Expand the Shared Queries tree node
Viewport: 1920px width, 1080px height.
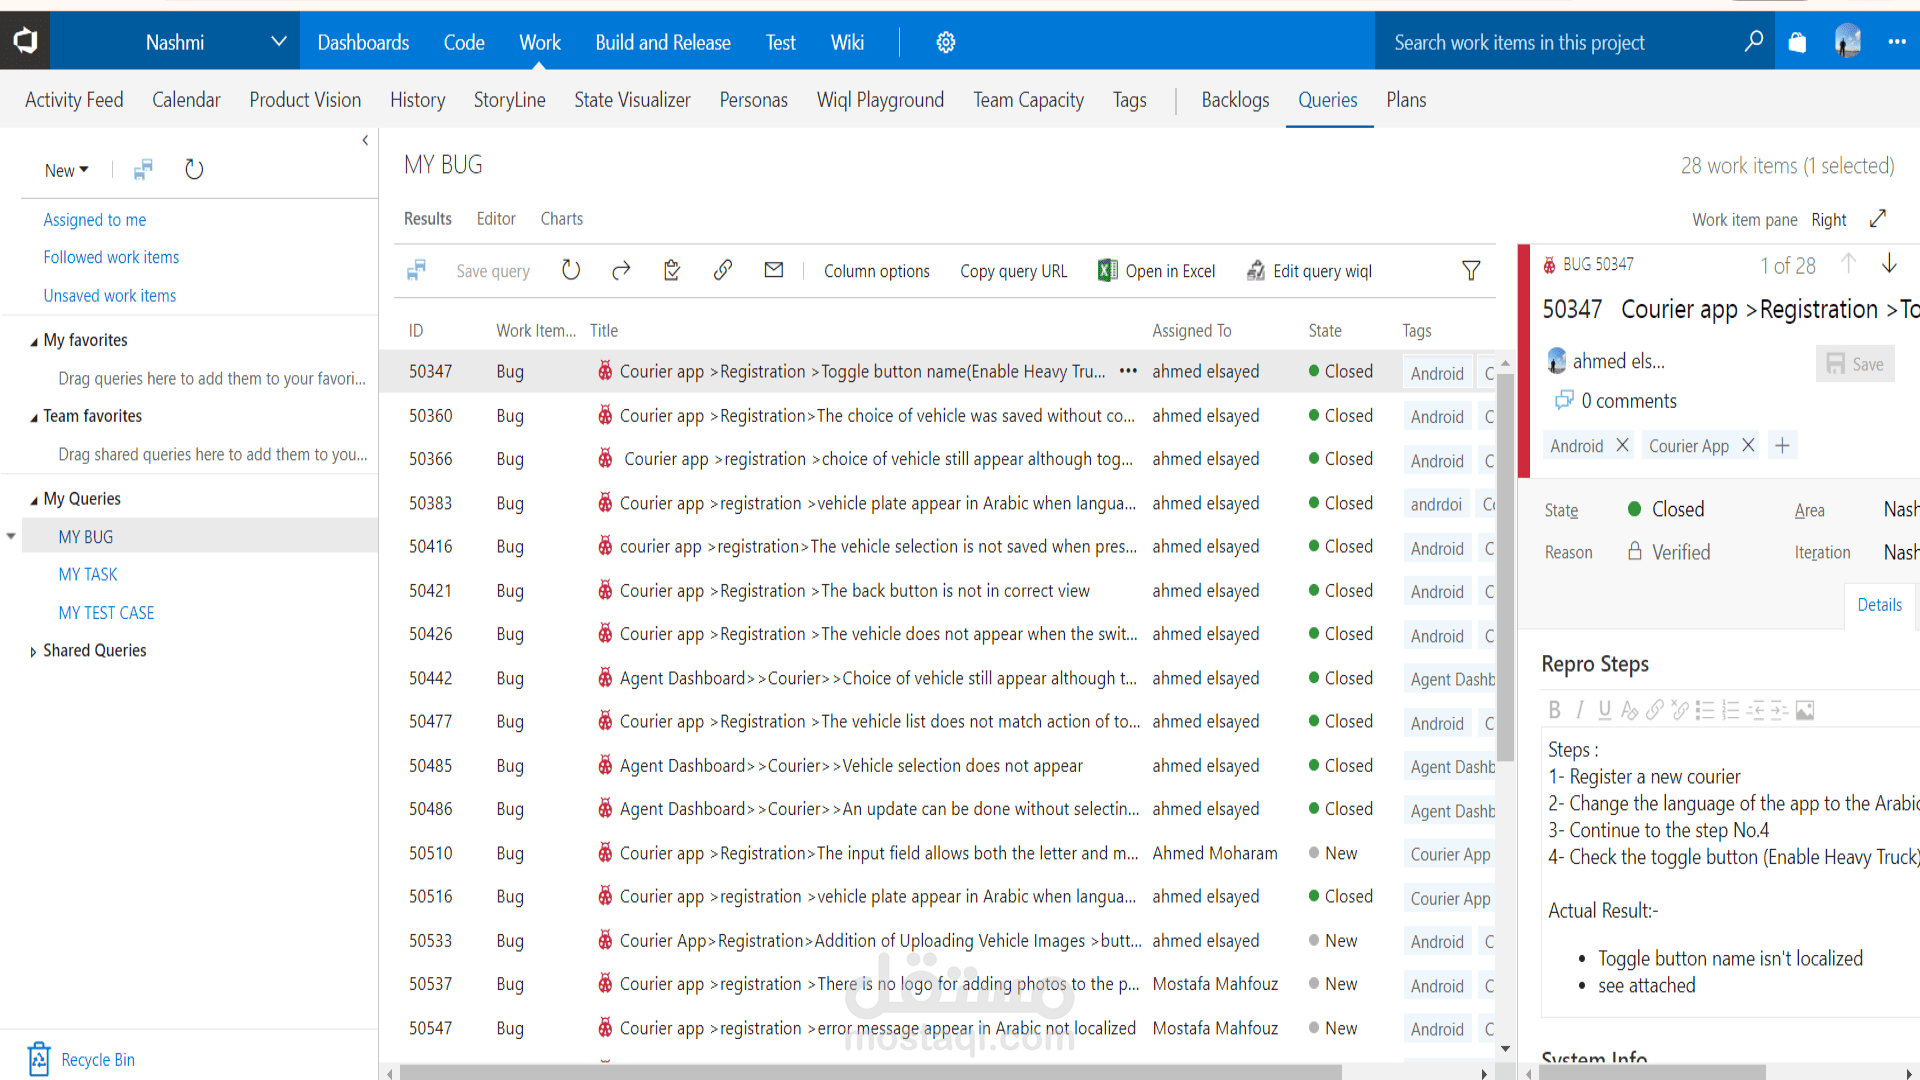[x=33, y=651]
